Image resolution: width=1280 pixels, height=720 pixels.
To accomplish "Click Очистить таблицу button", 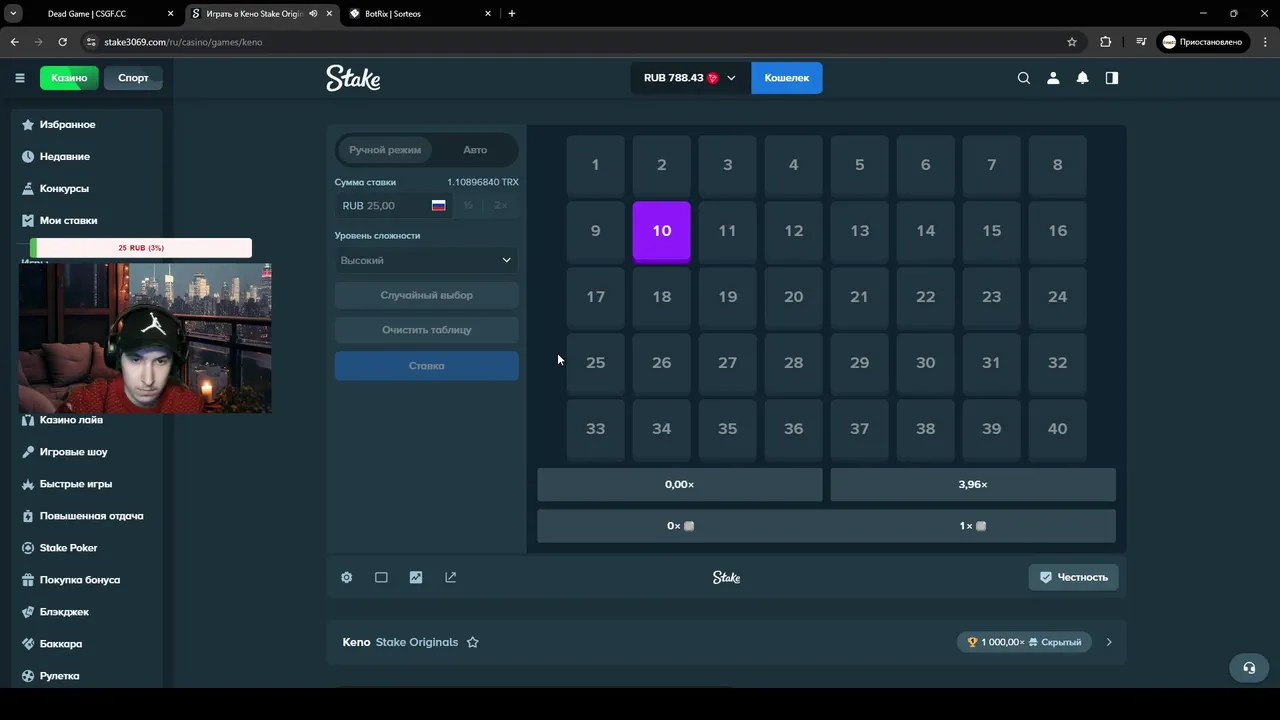I will pyautogui.click(x=427, y=330).
